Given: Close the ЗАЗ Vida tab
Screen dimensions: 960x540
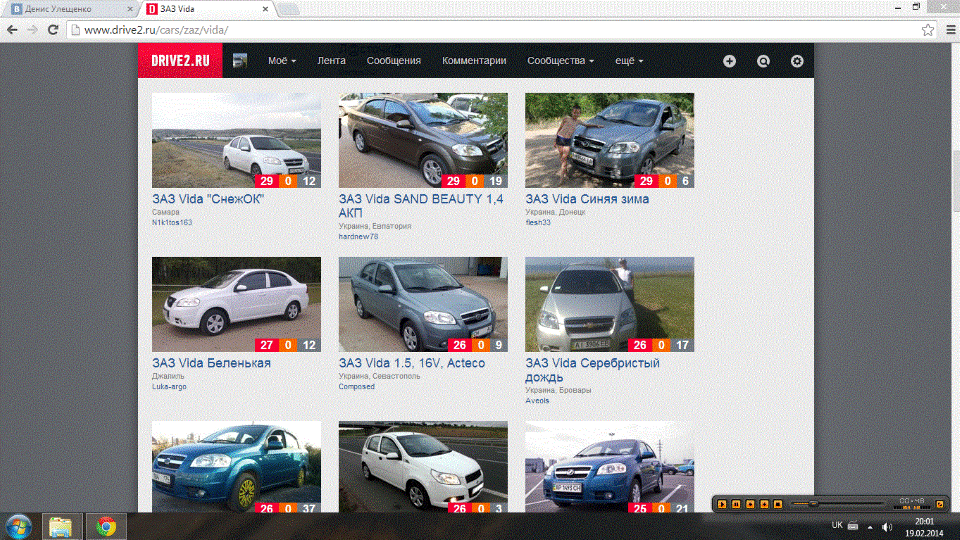Looking at the screenshot, I should tap(265, 9).
